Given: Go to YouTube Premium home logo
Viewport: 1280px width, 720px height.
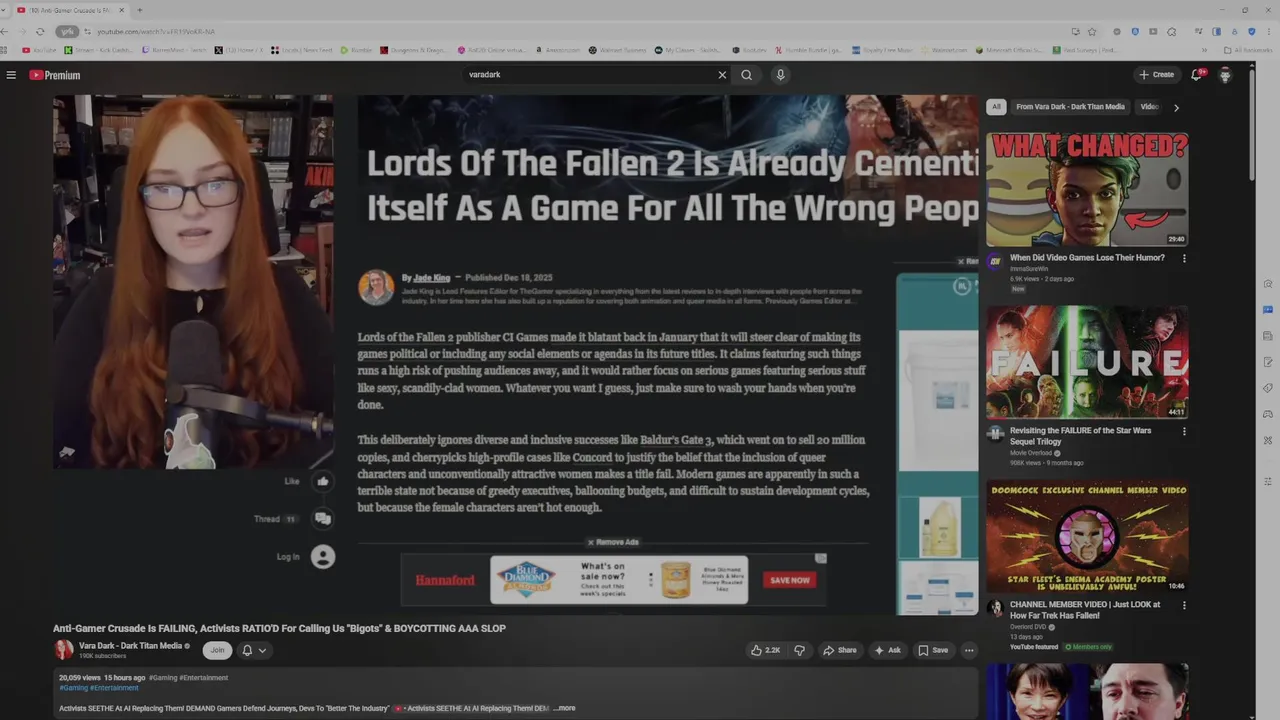Looking at the screenshot, I should click(54, 75).
